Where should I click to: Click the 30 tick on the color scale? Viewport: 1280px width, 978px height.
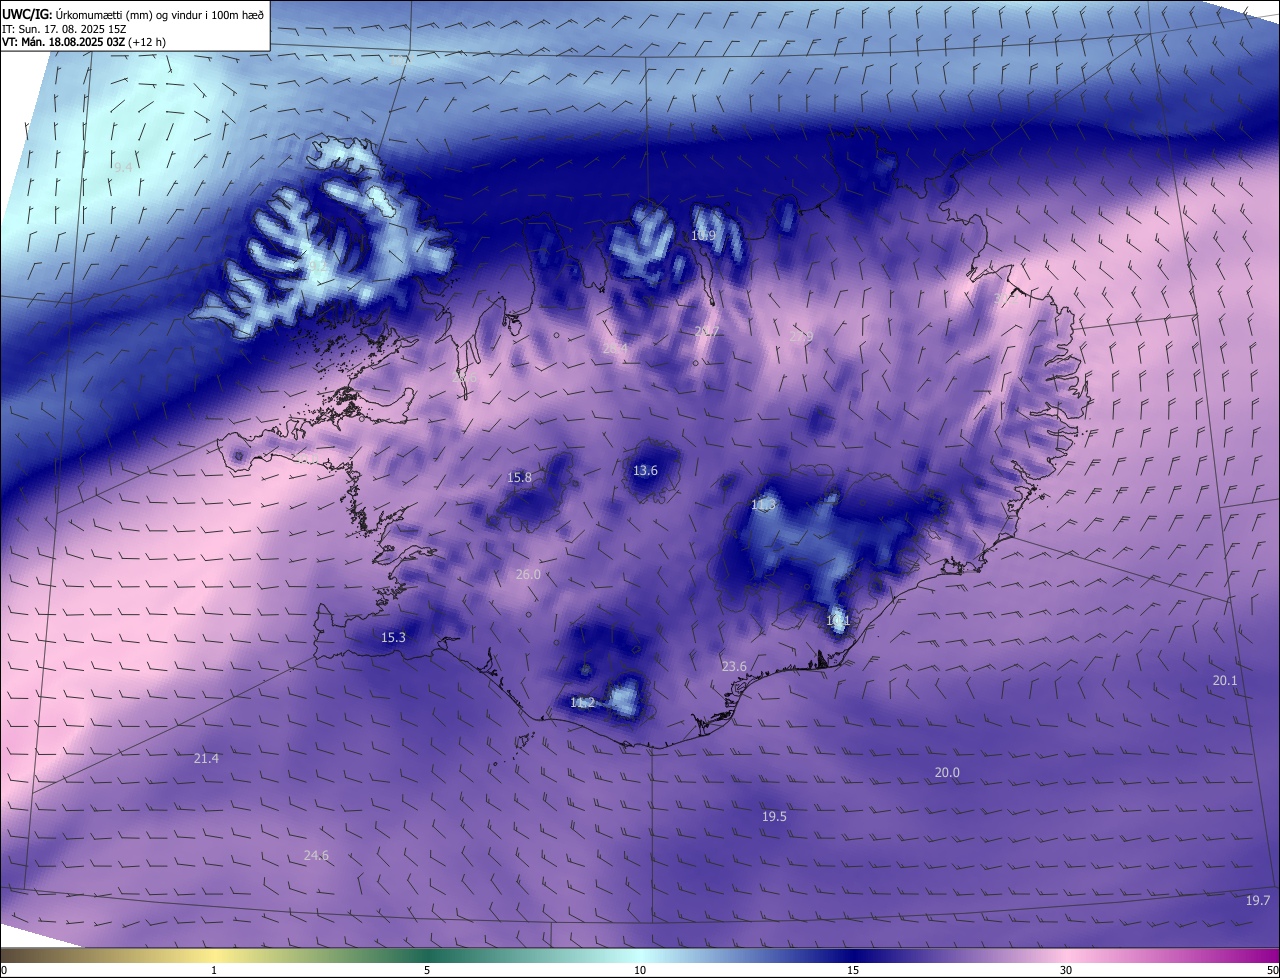click(x=1066, y=970)
